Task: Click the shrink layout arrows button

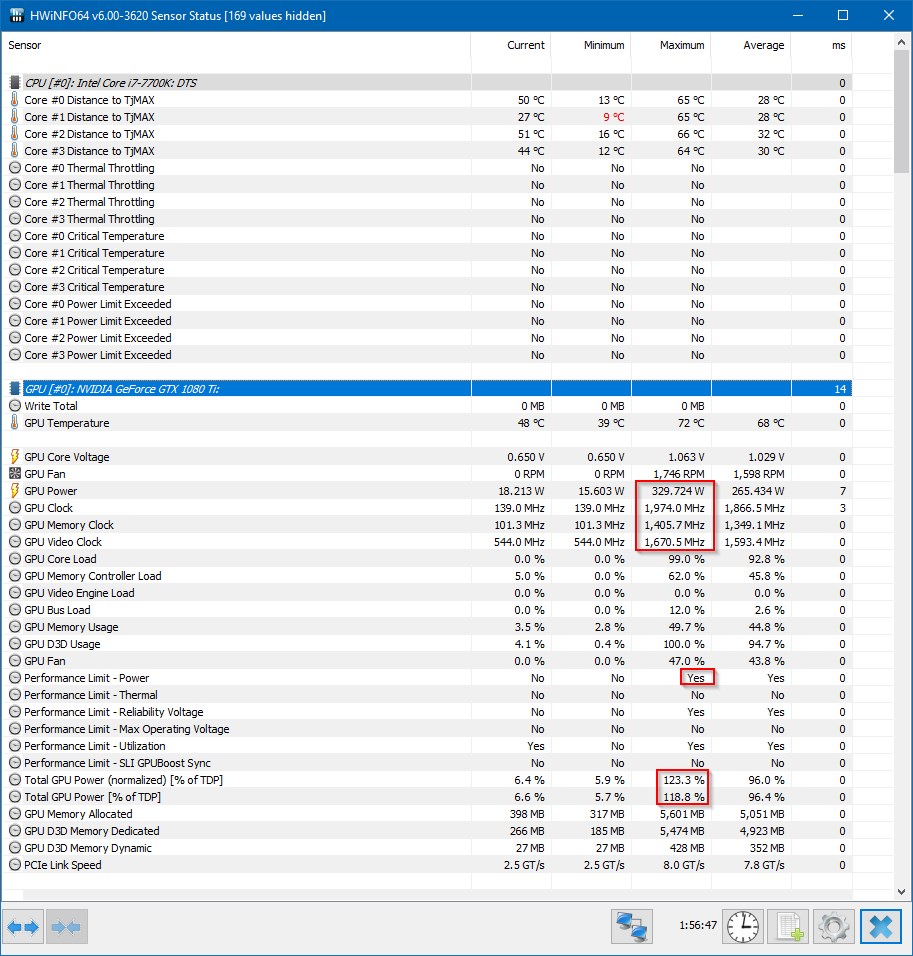Action: [x=66, y=927]
